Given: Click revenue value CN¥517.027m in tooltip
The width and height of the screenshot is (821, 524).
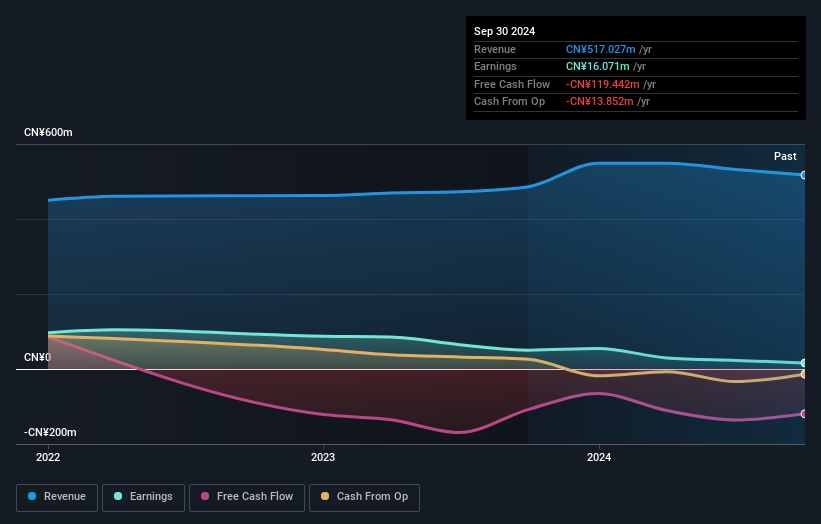Looking at the screenshot, I should [601, 49].
